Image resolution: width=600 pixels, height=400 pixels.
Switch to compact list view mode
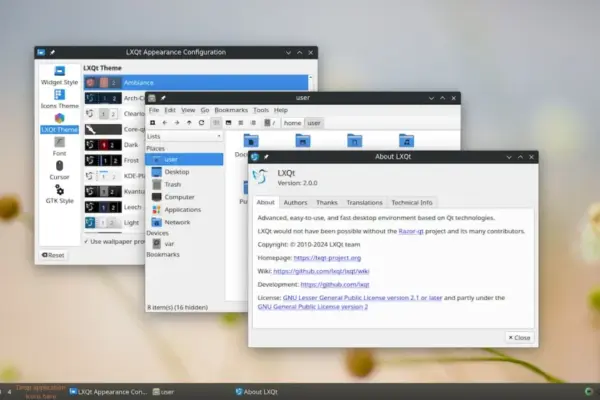241,123
